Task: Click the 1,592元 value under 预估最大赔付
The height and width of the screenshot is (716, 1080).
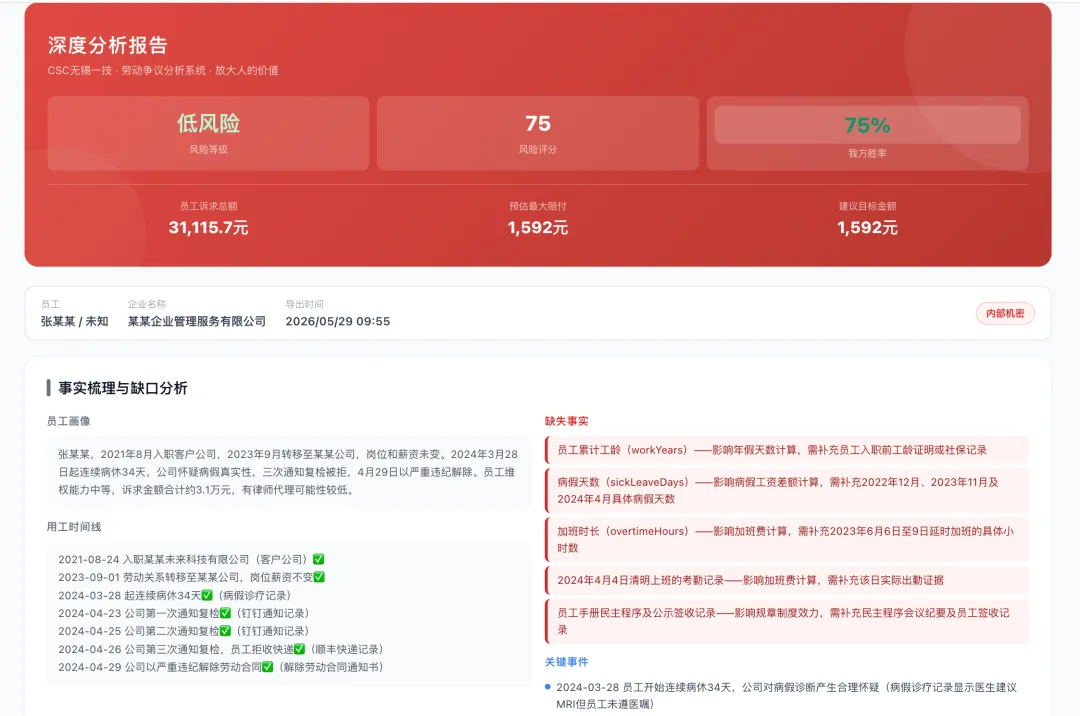Action: pos(537,228)
